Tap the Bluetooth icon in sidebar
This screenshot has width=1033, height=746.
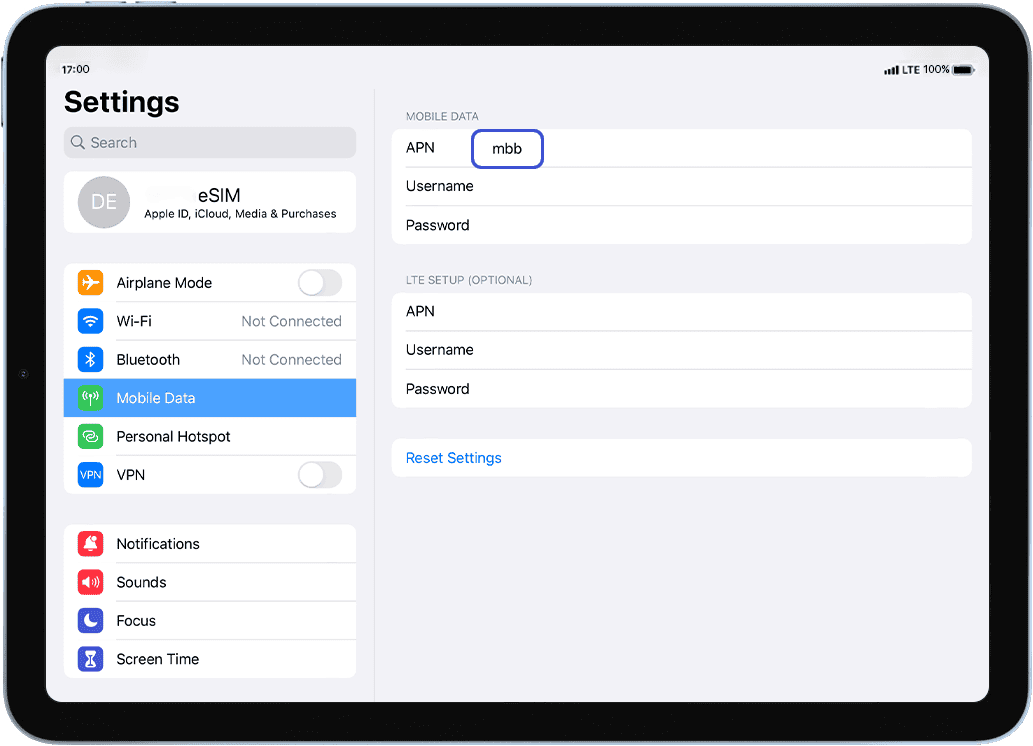pyautogui.click(x=91, y=360)
